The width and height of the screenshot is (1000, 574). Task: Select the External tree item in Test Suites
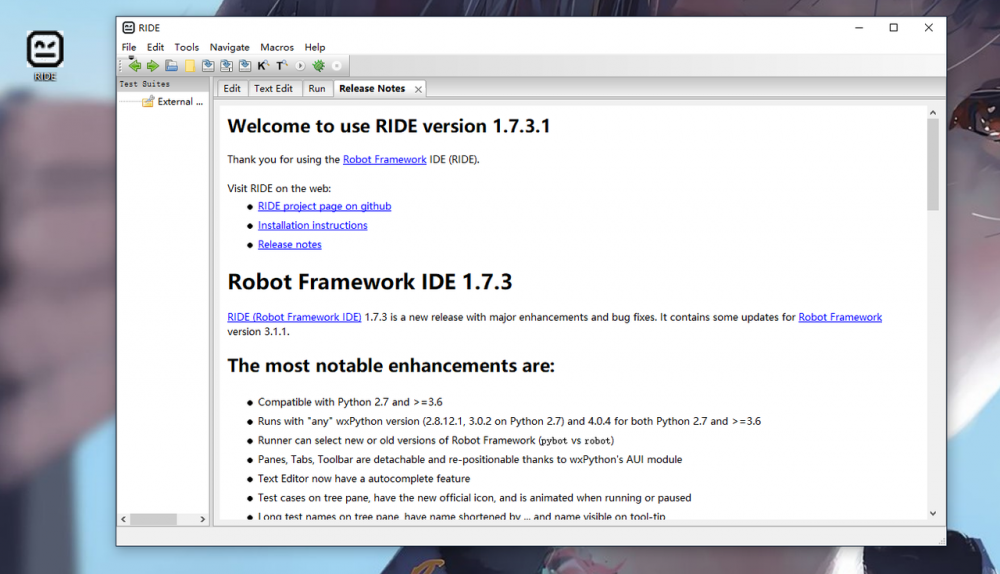coord(180,101)
